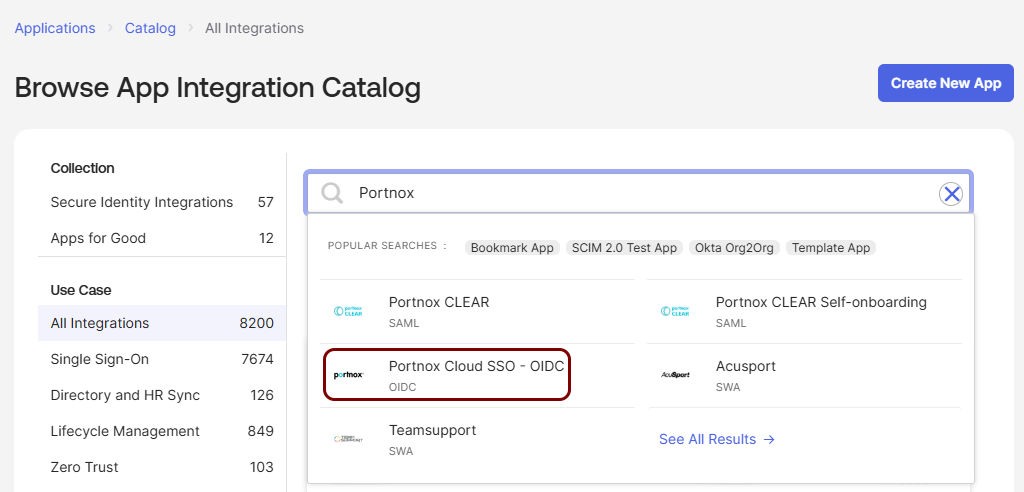Select SCIM 2.0 Test App suggestion
The width and height of the screenshot is (1024, 492).
click(x=624, y=248)
